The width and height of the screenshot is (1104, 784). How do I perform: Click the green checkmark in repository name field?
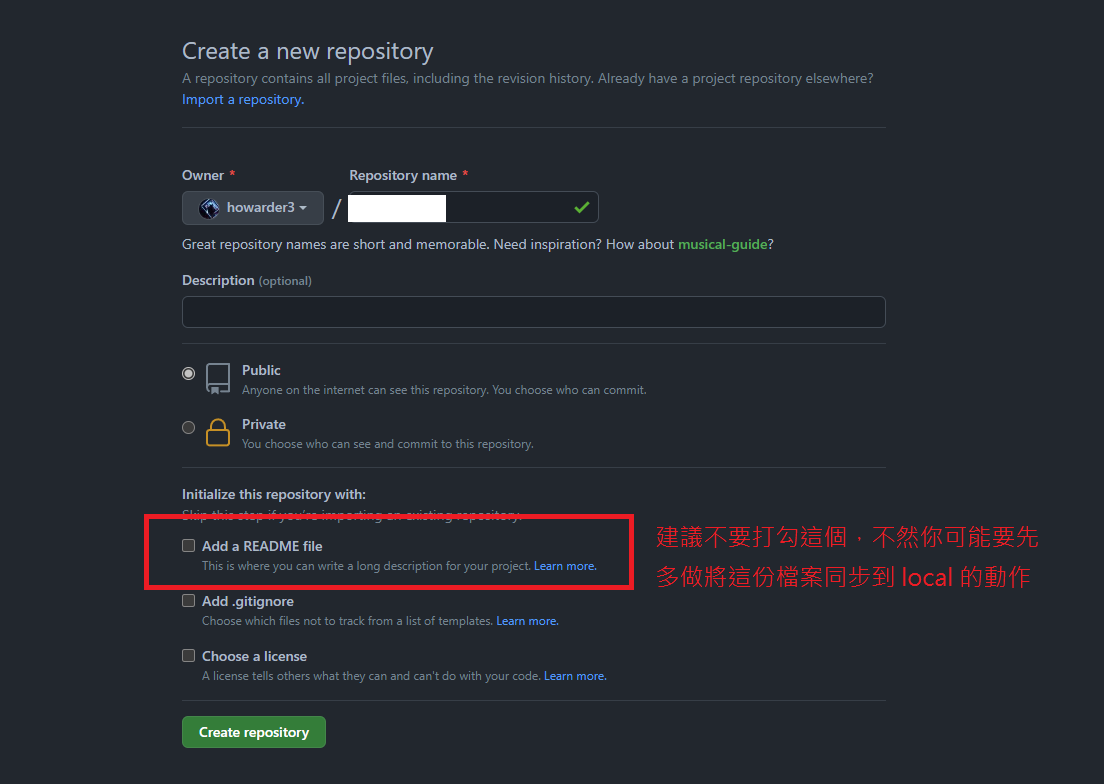582,207
